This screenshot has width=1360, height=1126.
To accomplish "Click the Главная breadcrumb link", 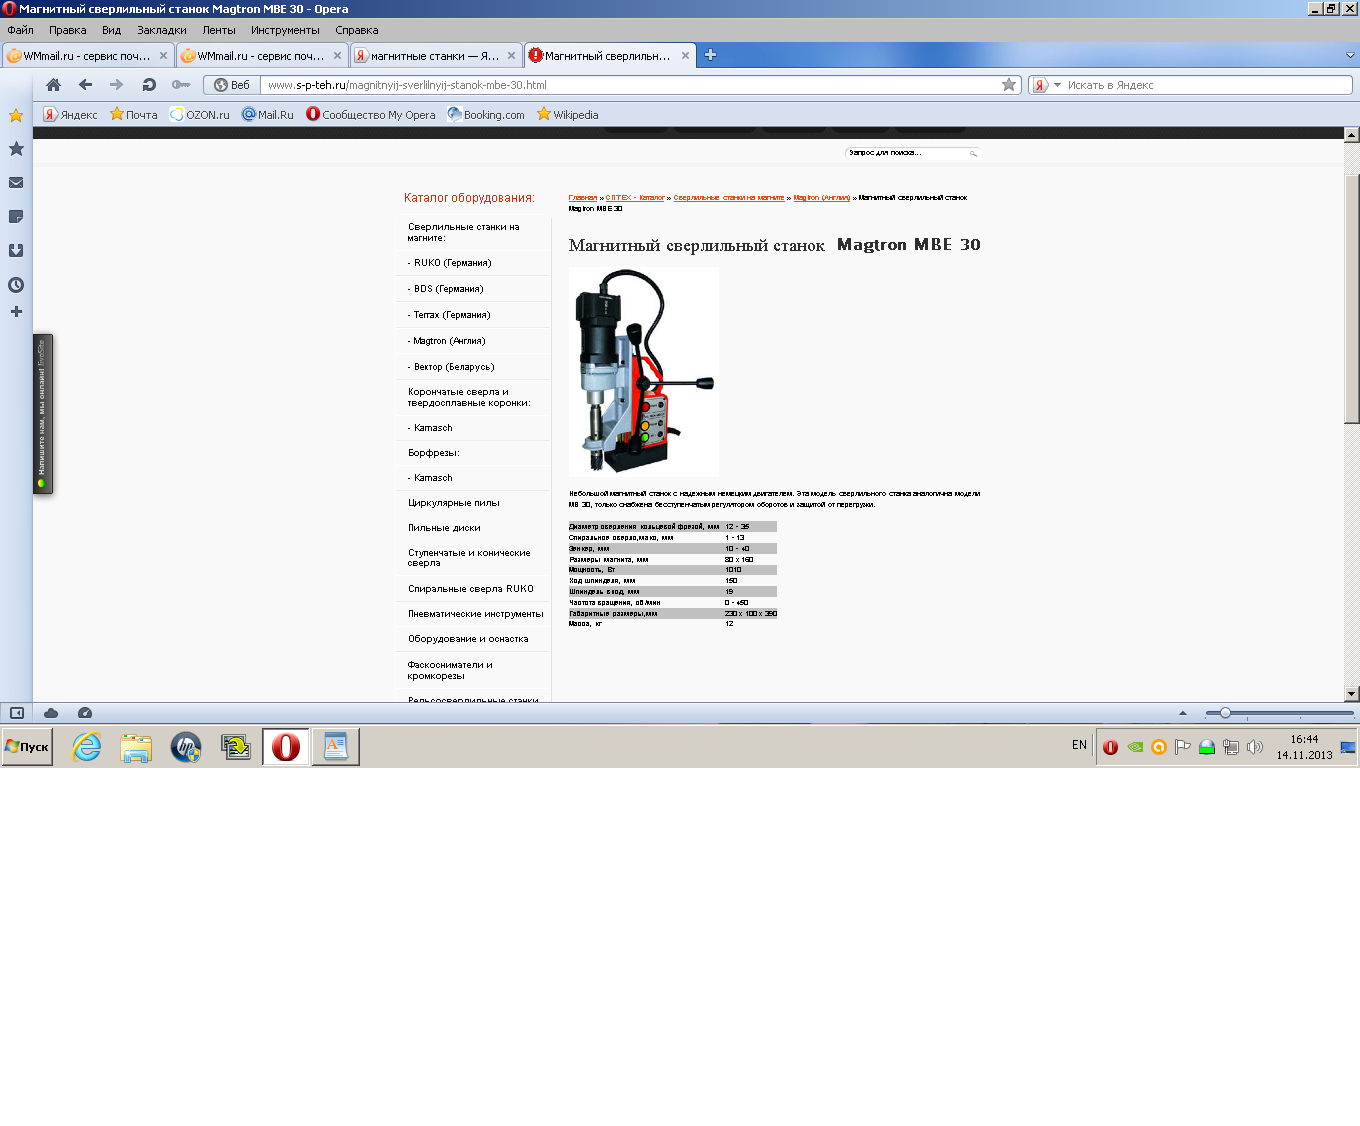I will coord(583,198).
